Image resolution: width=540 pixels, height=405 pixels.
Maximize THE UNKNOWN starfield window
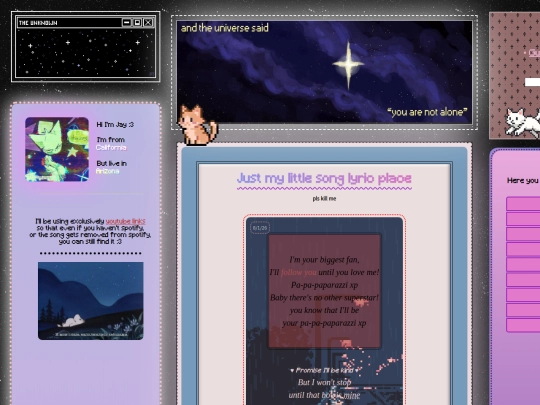coord(137,23)
